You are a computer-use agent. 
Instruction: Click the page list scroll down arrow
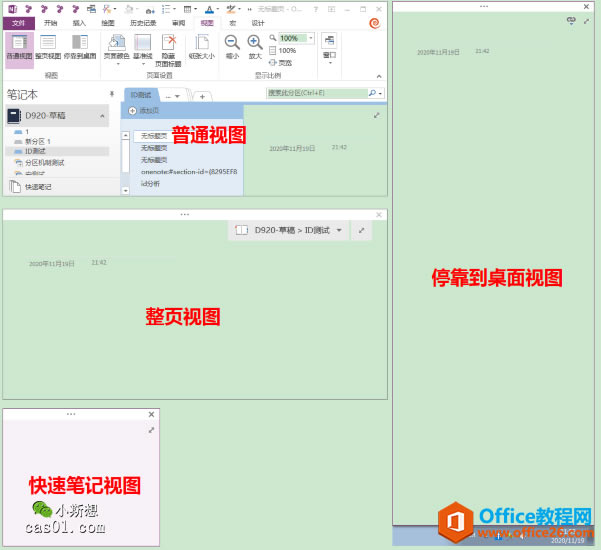pyautogui.click(x=125, y=190)
